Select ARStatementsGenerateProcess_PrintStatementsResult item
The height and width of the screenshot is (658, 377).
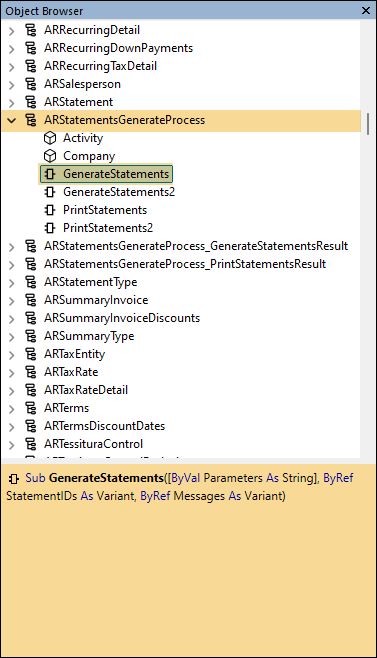[185, 264]
